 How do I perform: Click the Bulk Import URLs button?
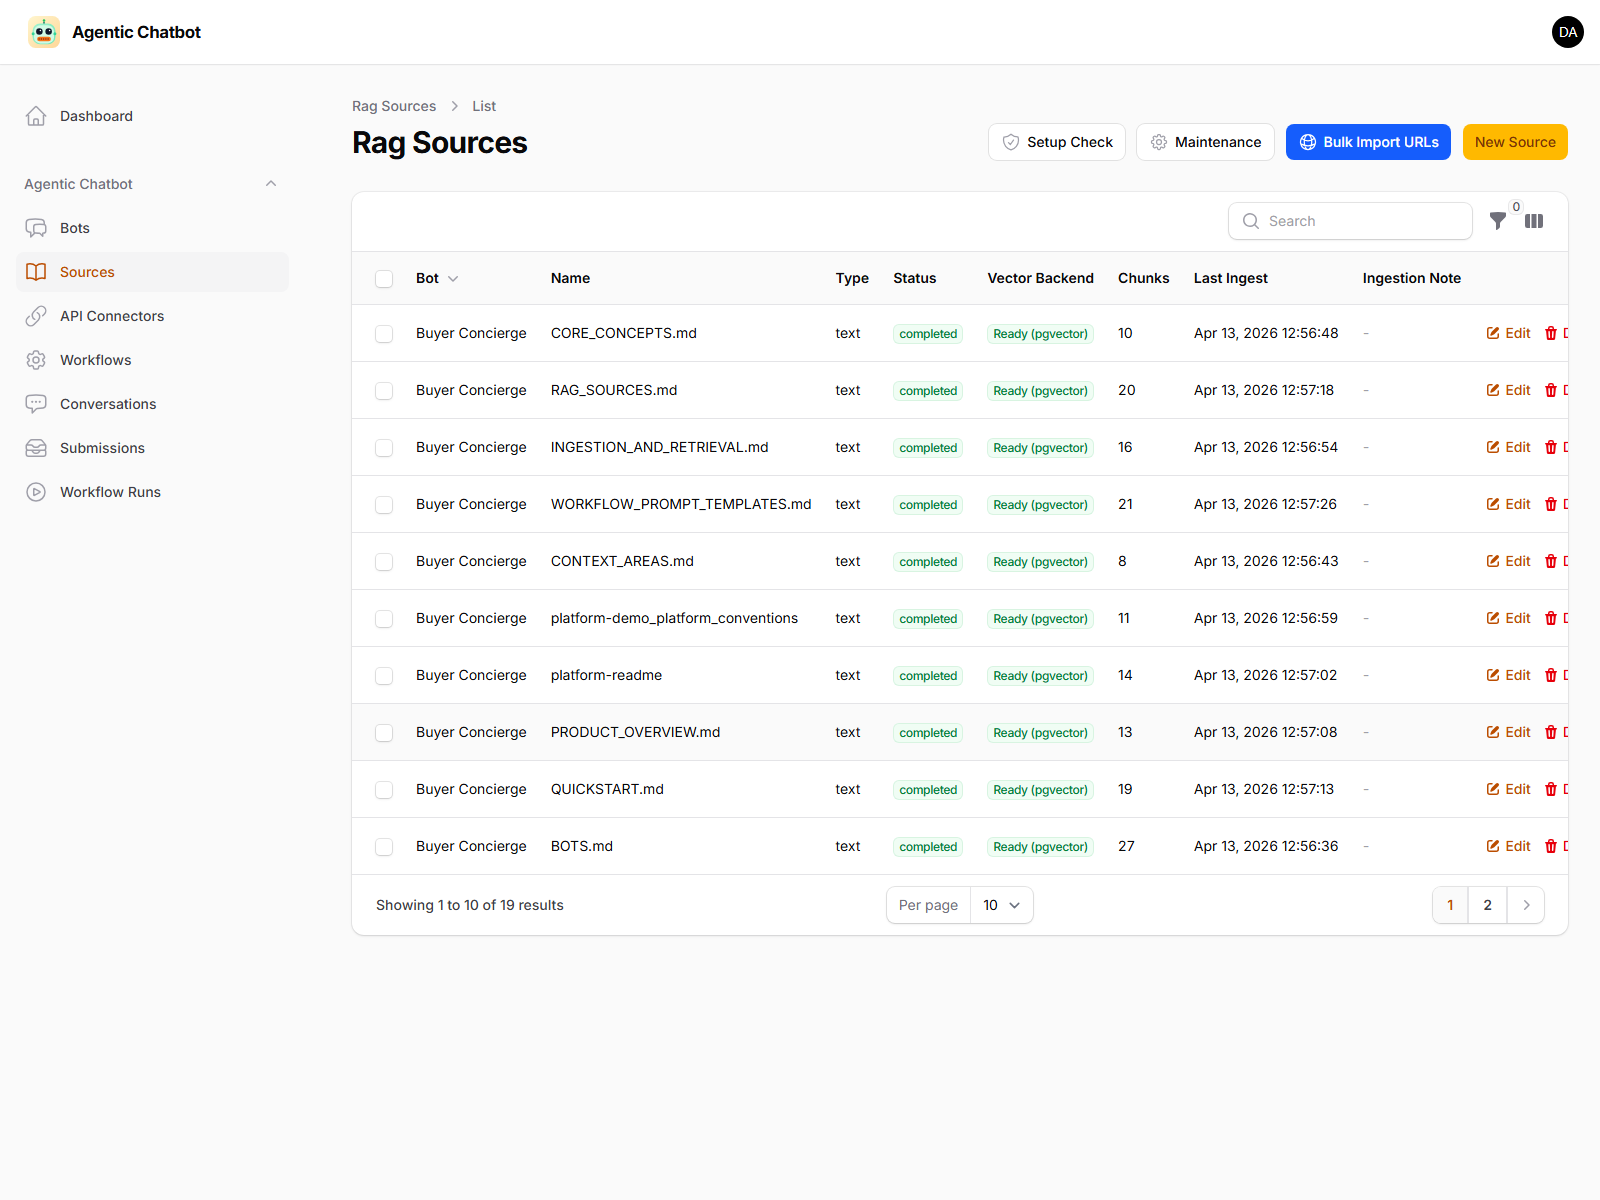tap(1368, 142)
